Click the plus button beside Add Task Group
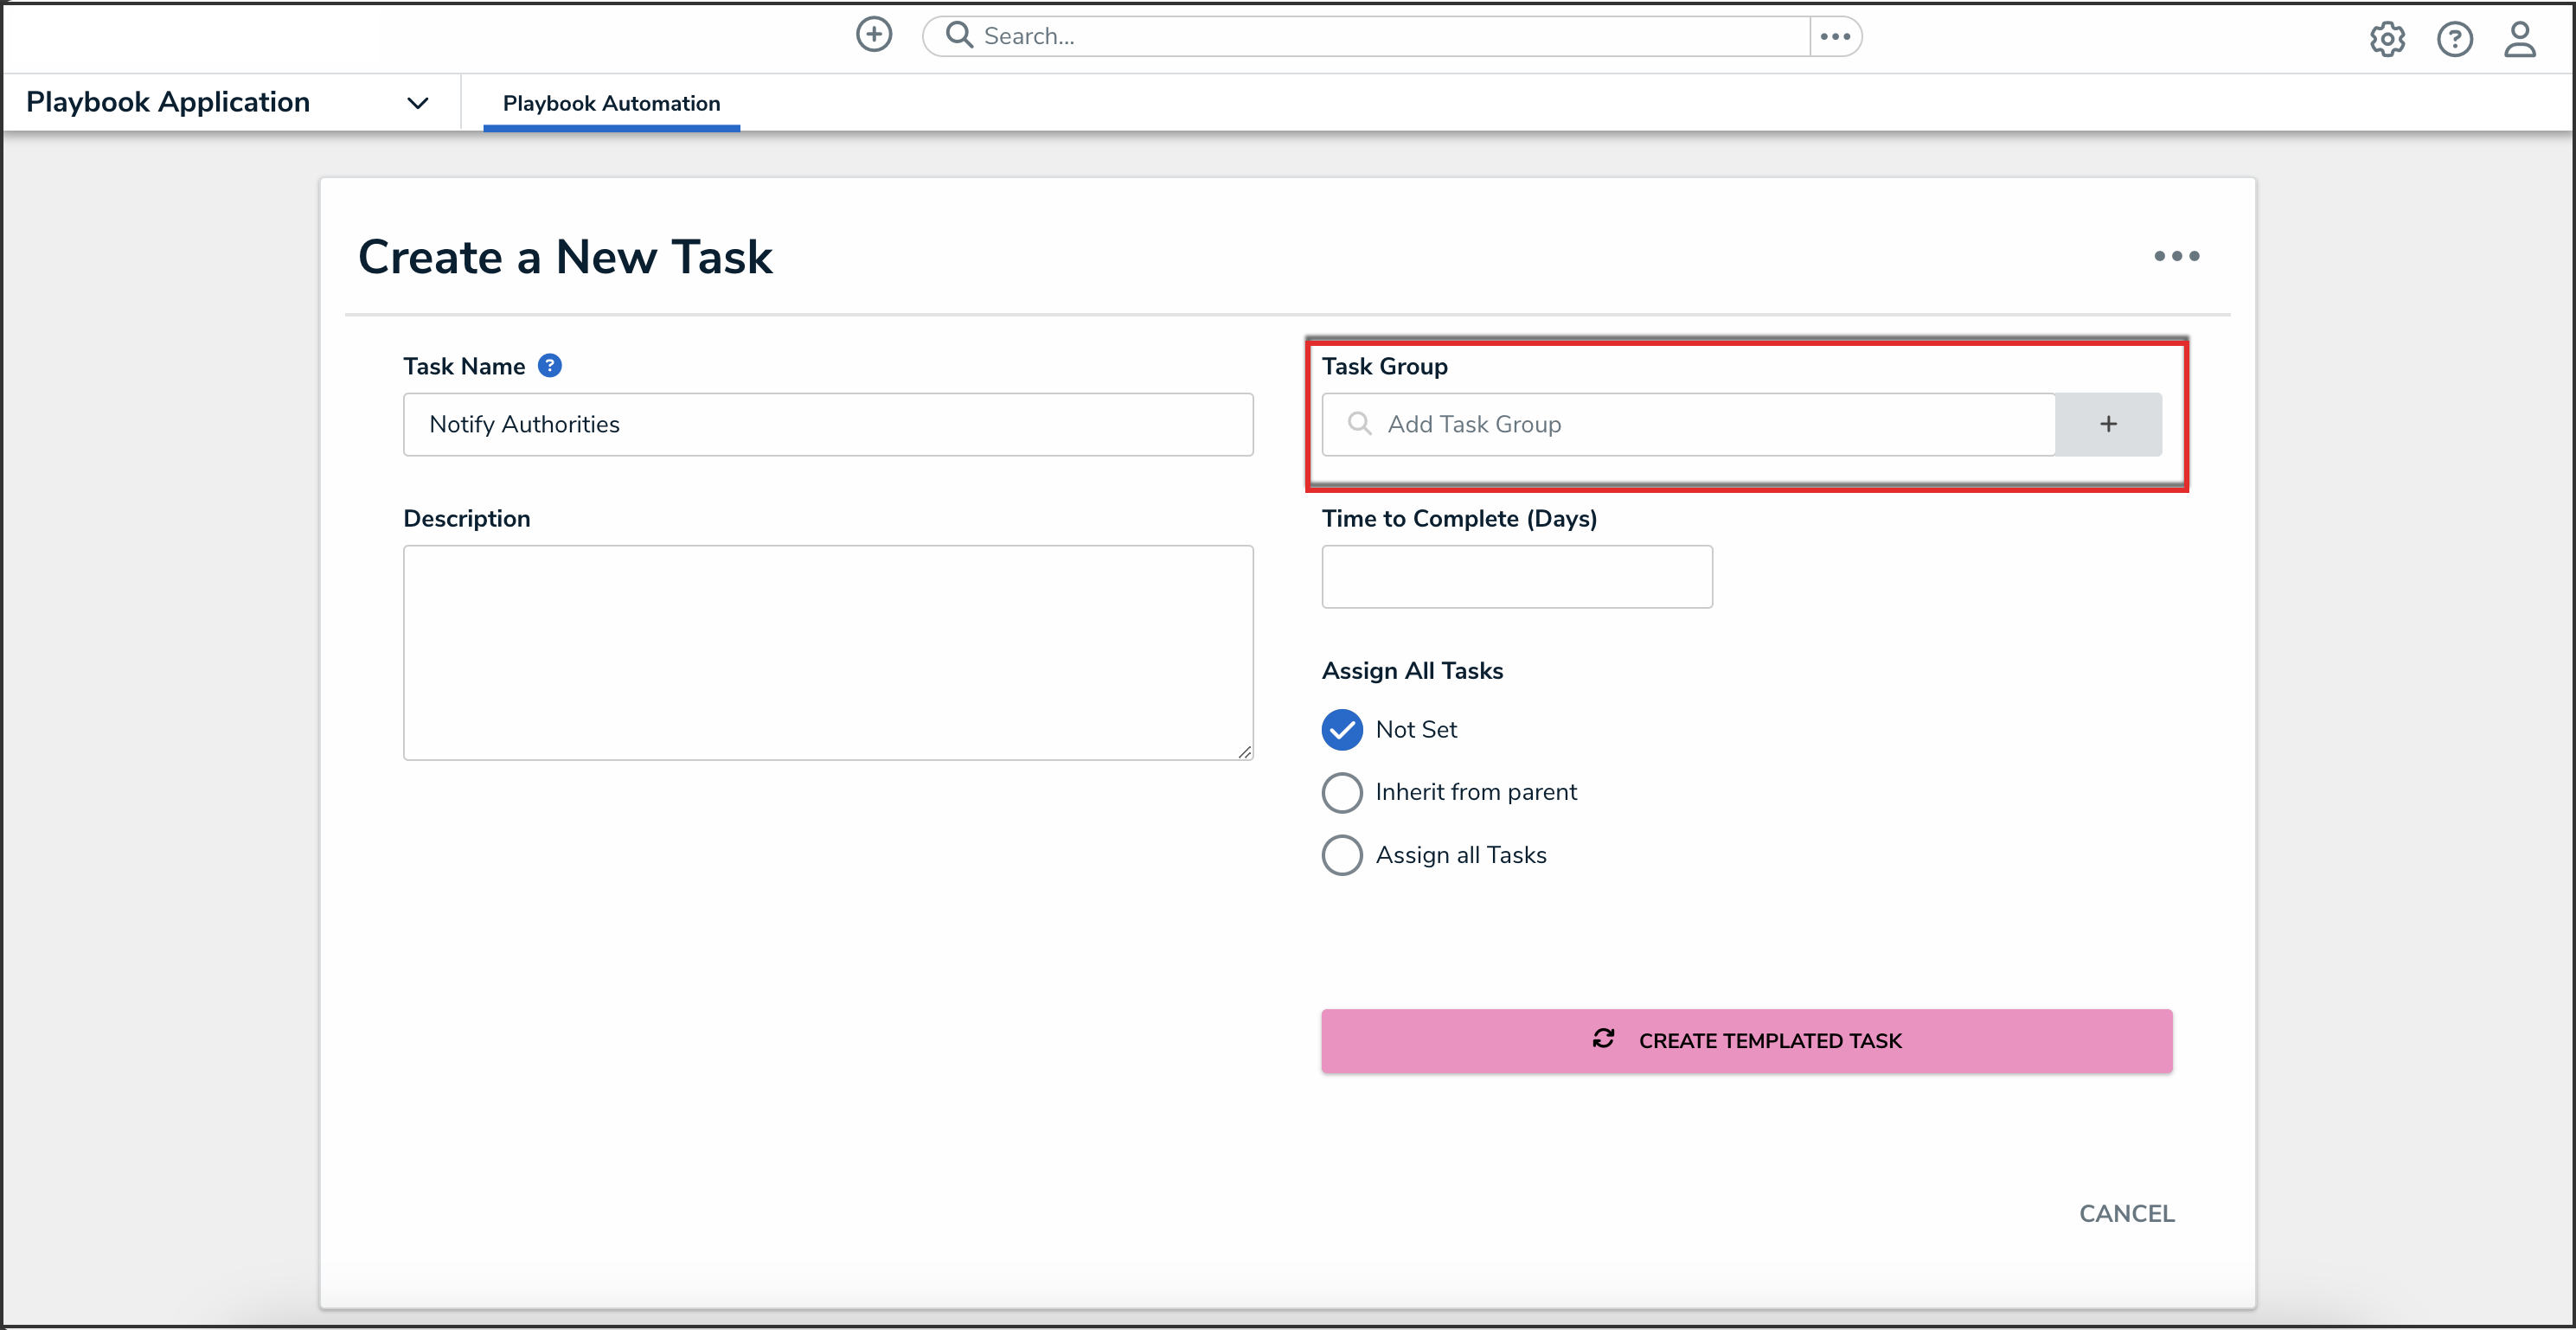Screen dimensions: 2576x1330 point(2107,424)
